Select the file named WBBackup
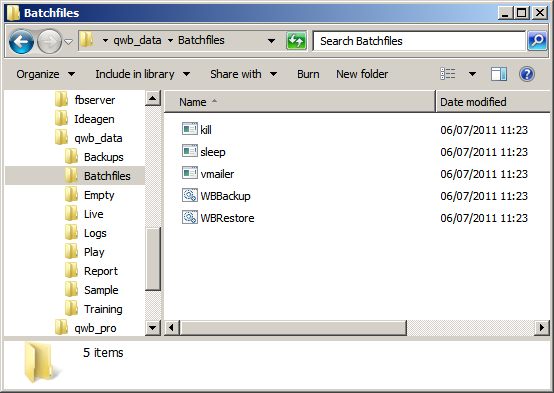The height and width of the screenshot is (393, 554). coord(225,196)
